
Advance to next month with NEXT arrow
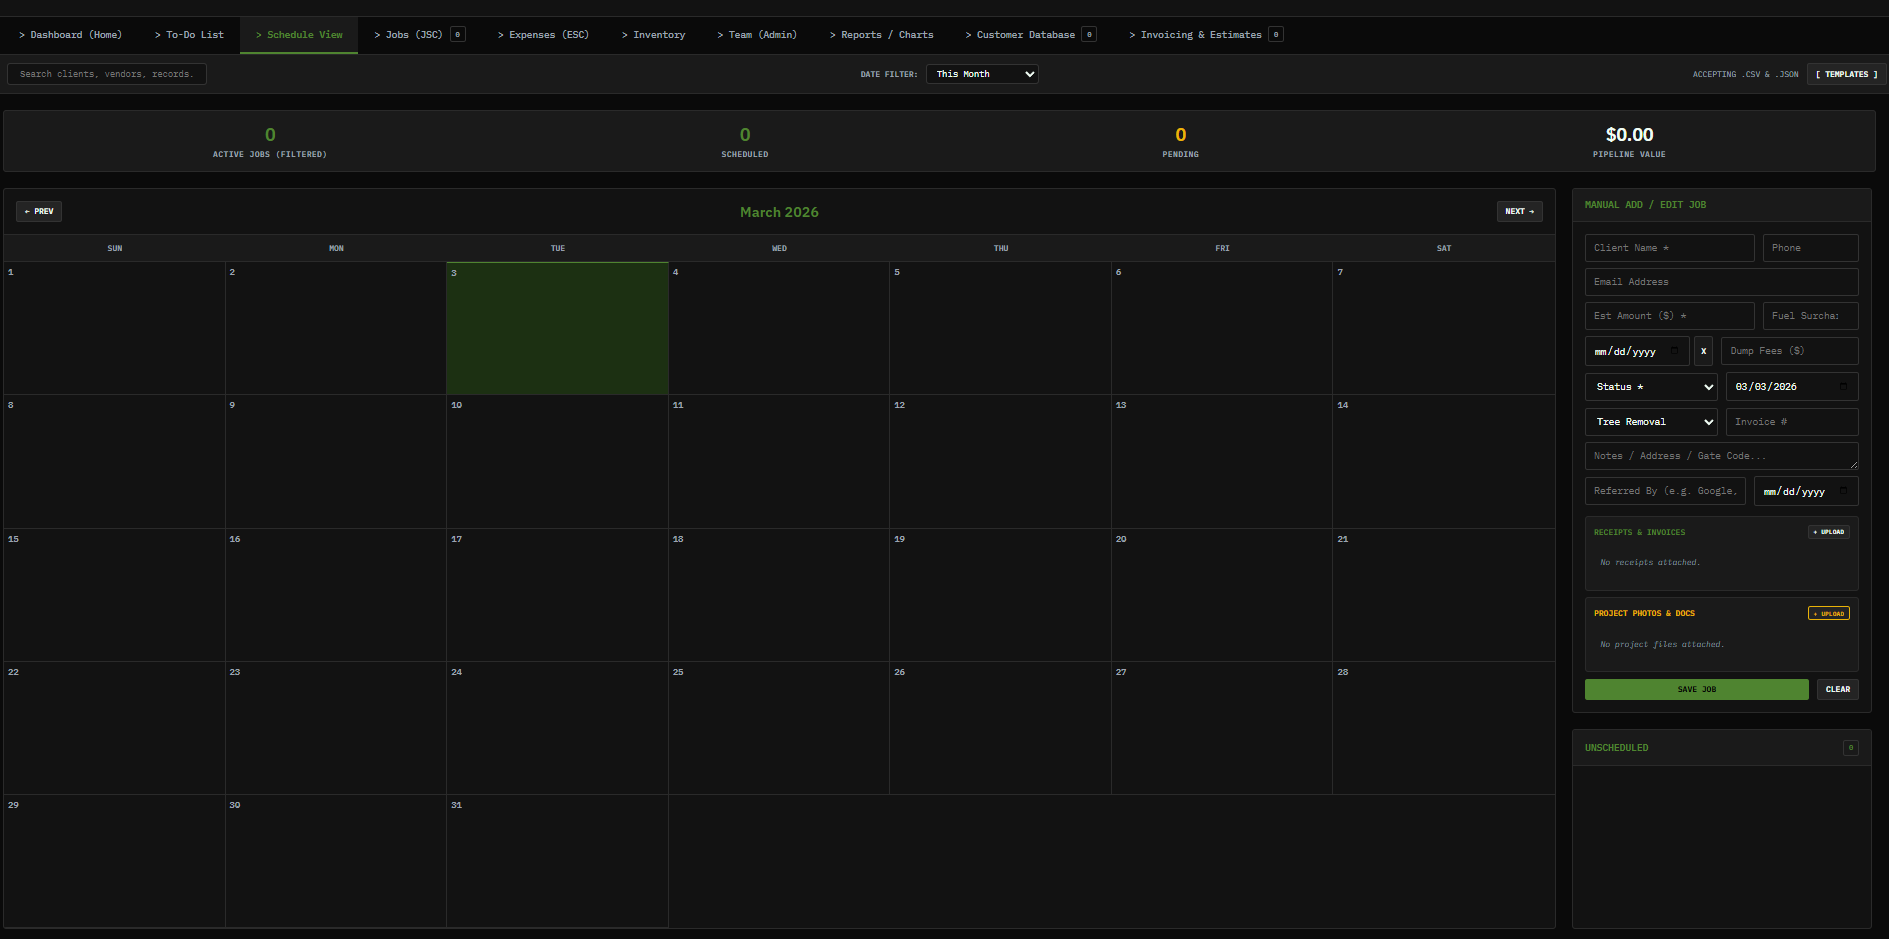pos(1519,212)
